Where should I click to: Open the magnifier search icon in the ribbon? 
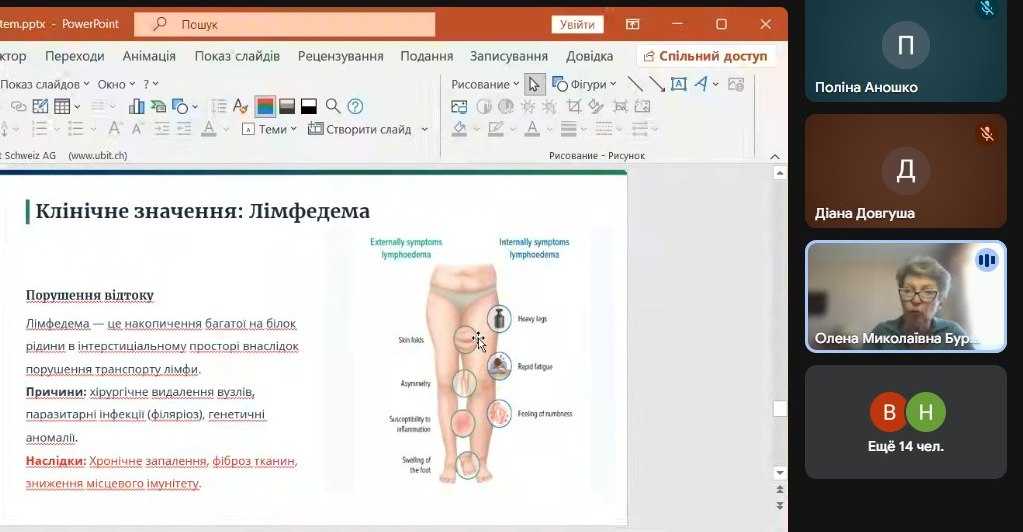[333, 106]
